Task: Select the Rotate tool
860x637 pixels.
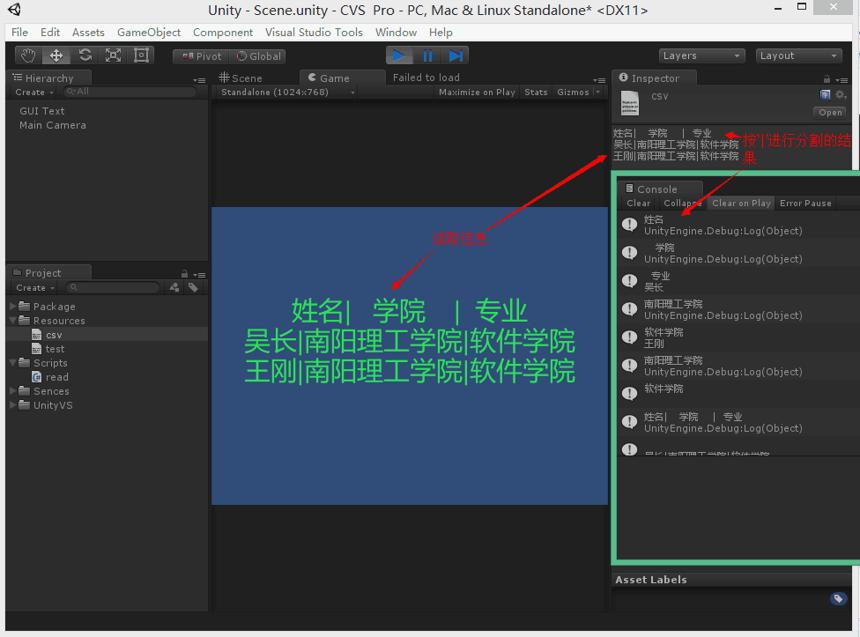Action: tap(85, 55)
